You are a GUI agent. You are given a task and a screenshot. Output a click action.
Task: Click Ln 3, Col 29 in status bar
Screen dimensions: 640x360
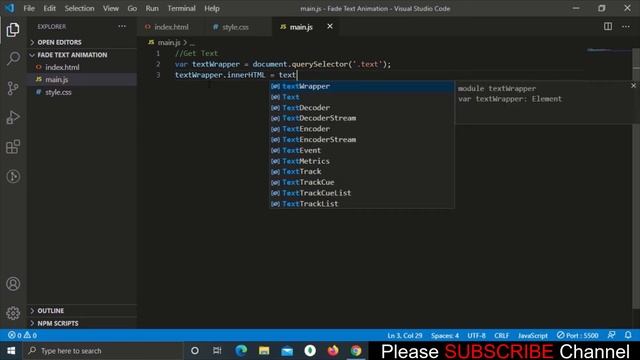pyautogui.click(x=404, y=336)
